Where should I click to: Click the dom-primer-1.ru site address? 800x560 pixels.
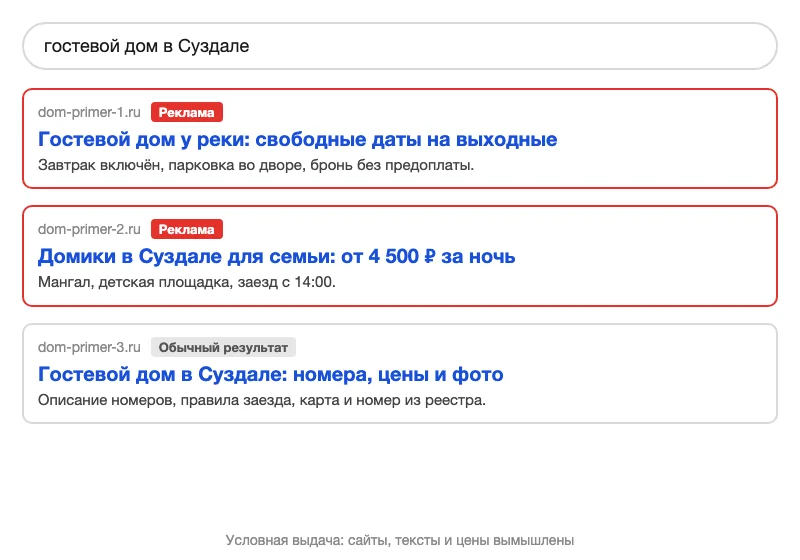89,112
